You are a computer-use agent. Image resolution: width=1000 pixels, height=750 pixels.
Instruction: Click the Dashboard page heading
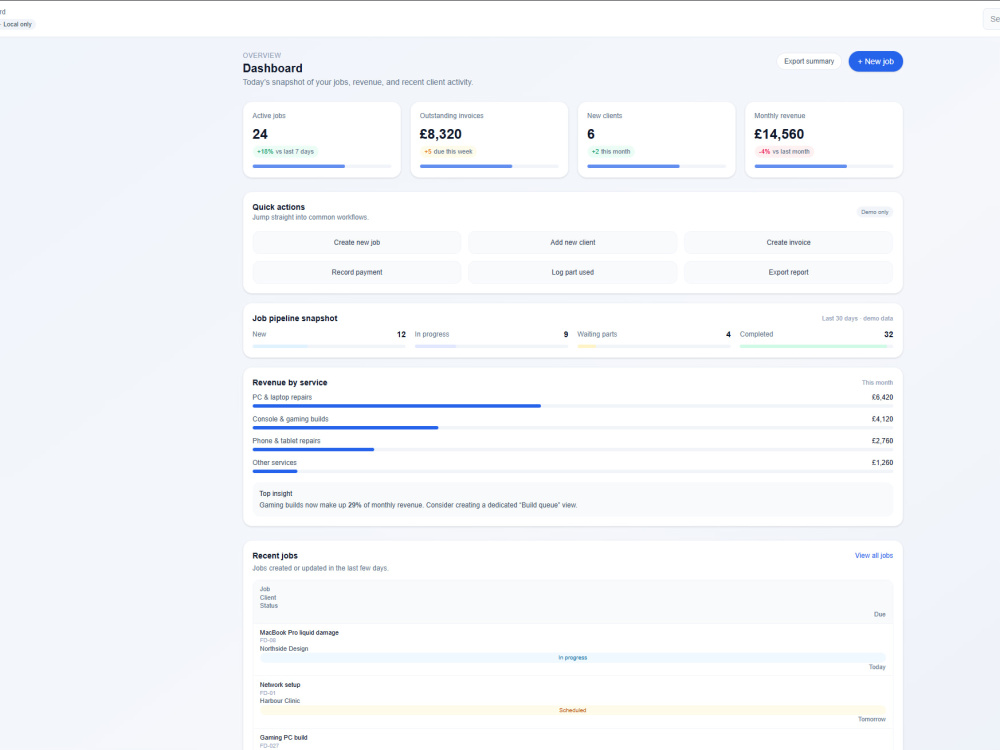click(272, 68)
